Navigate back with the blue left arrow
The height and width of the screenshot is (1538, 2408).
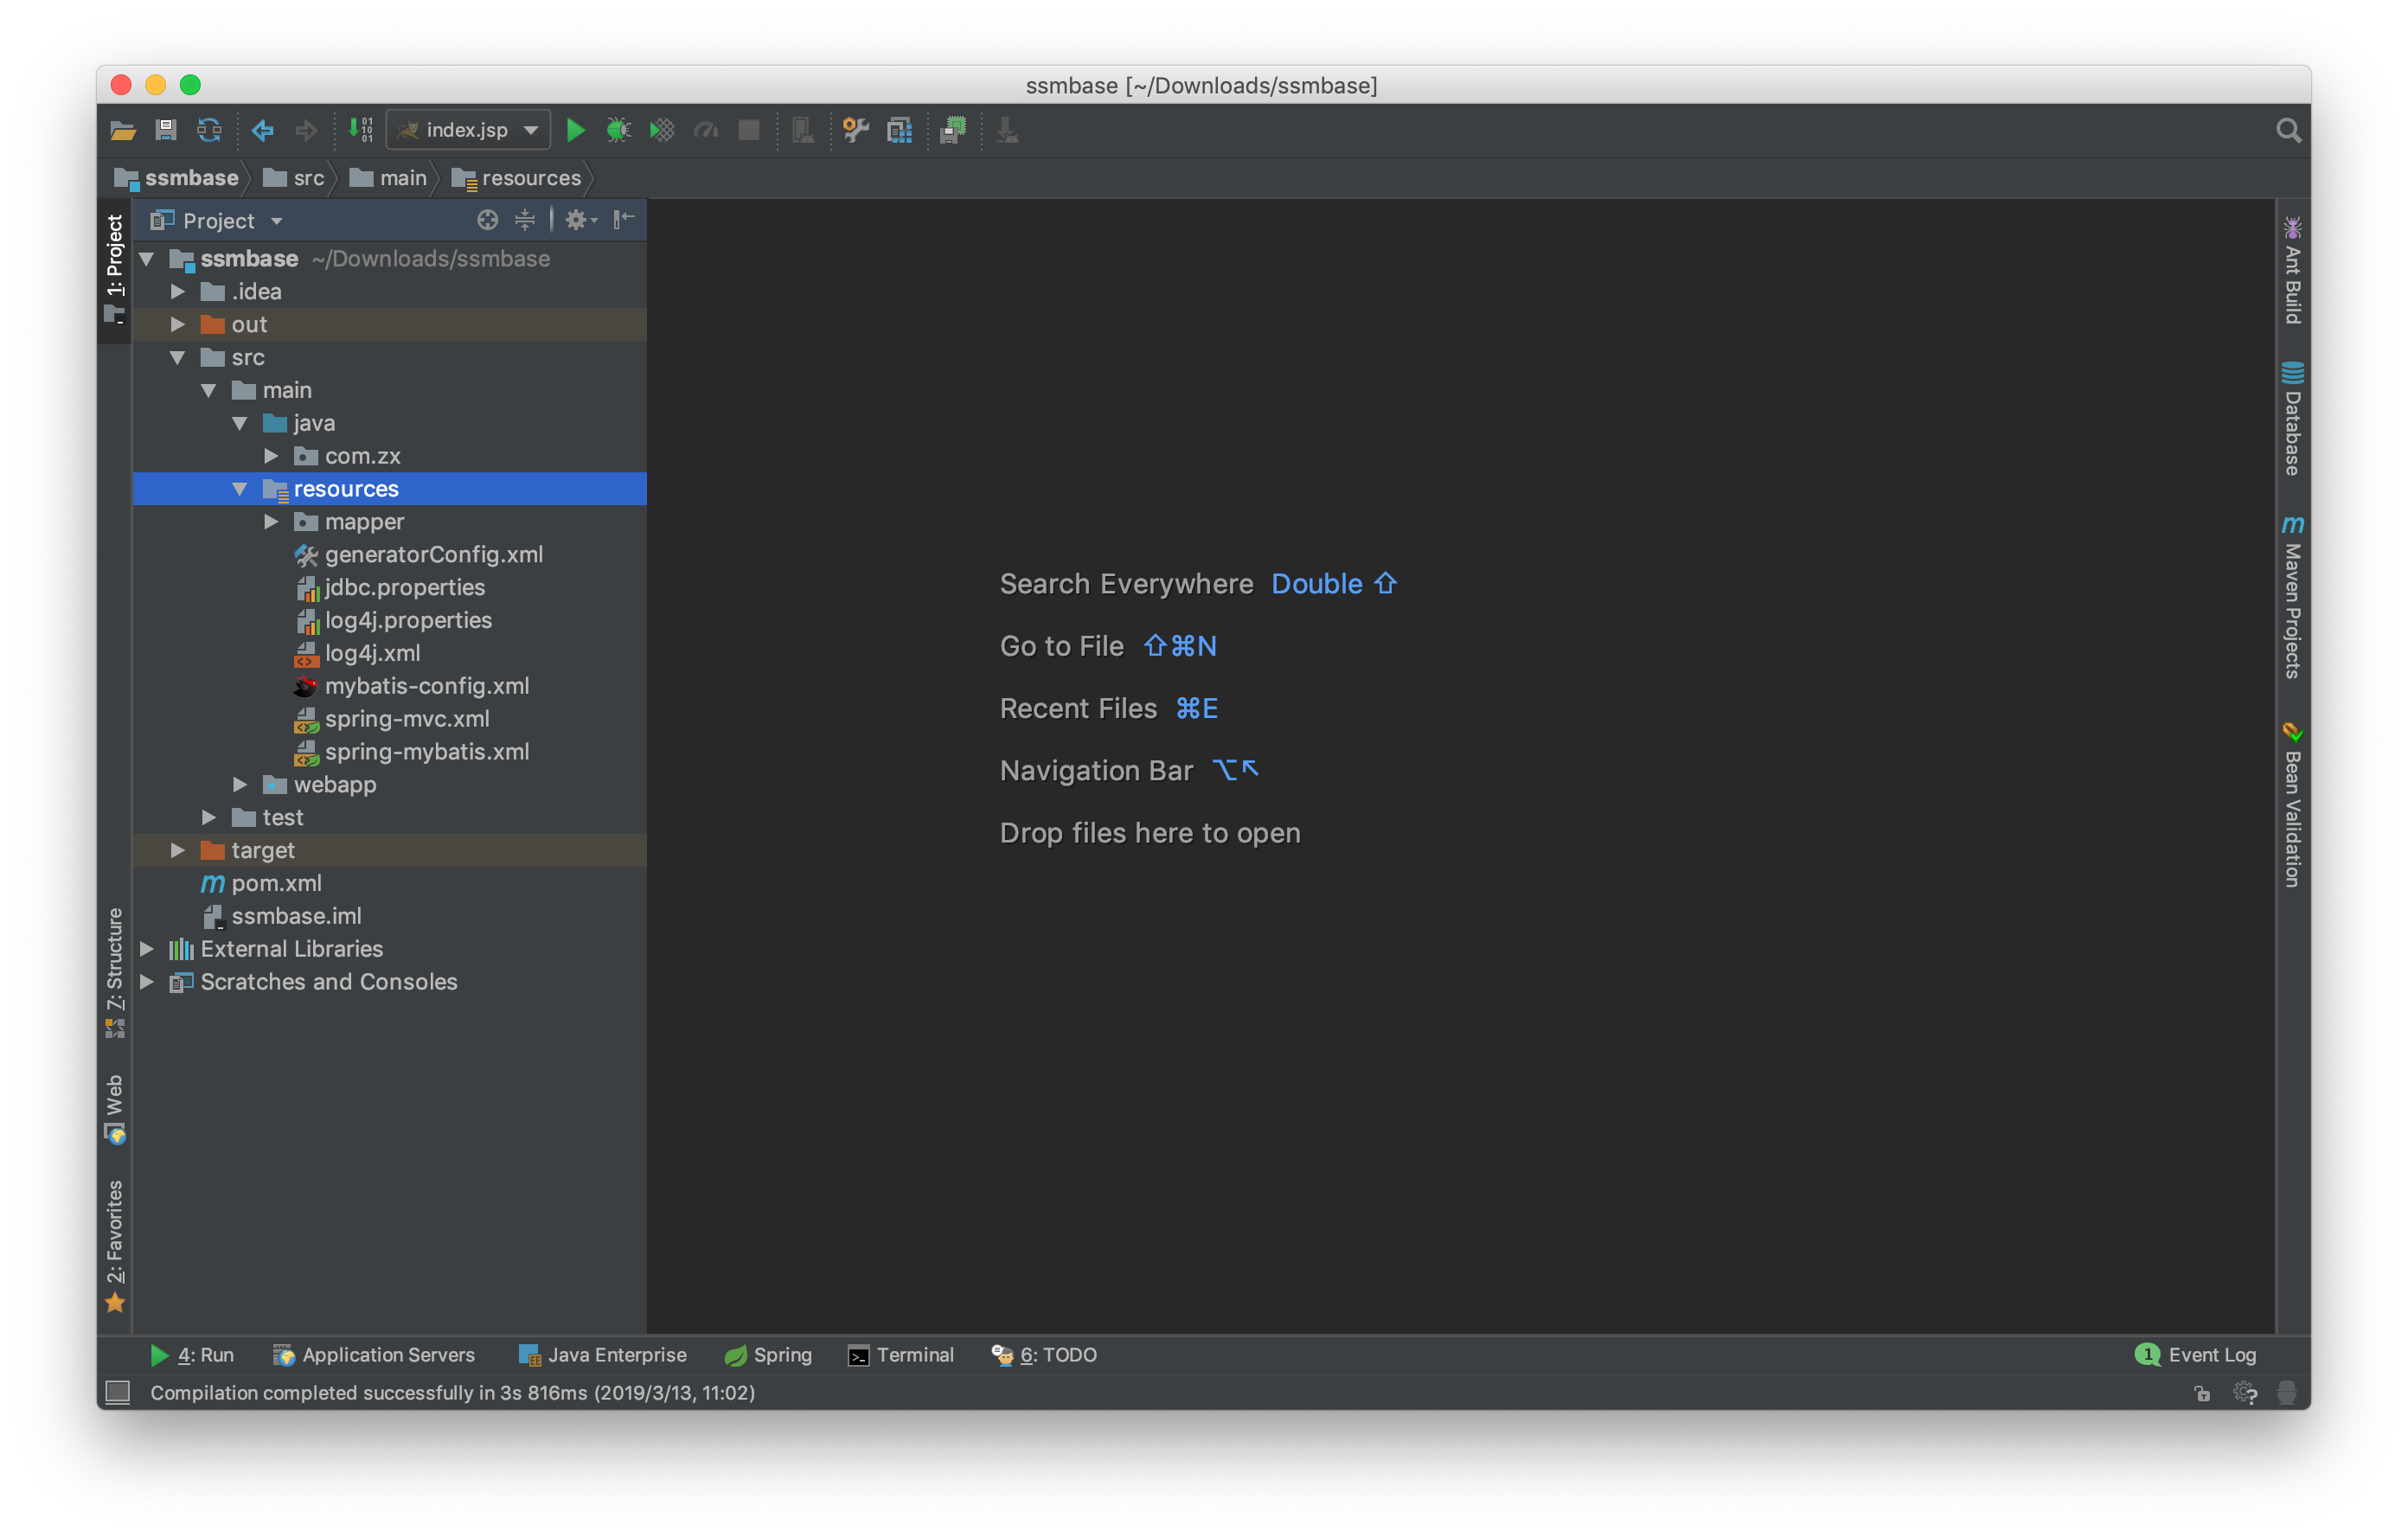point(263,130)
